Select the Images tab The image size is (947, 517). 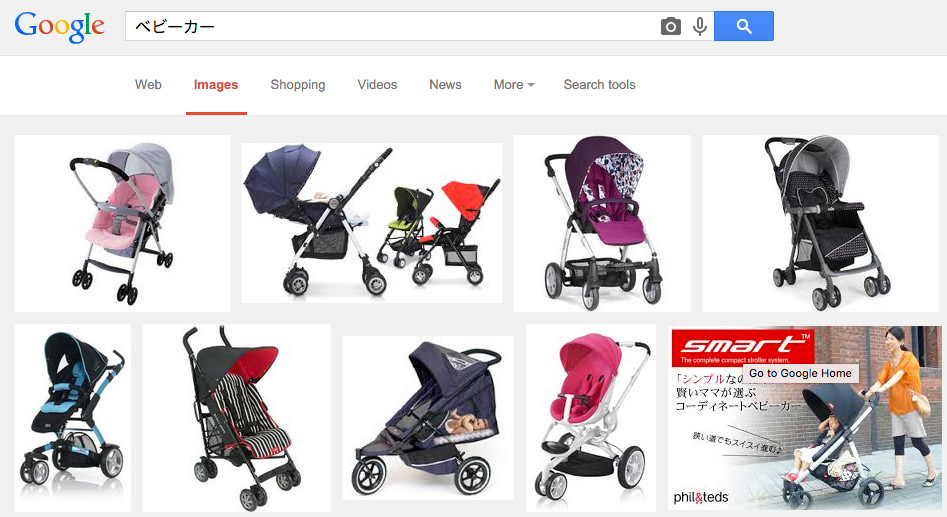tap(216, 85)
